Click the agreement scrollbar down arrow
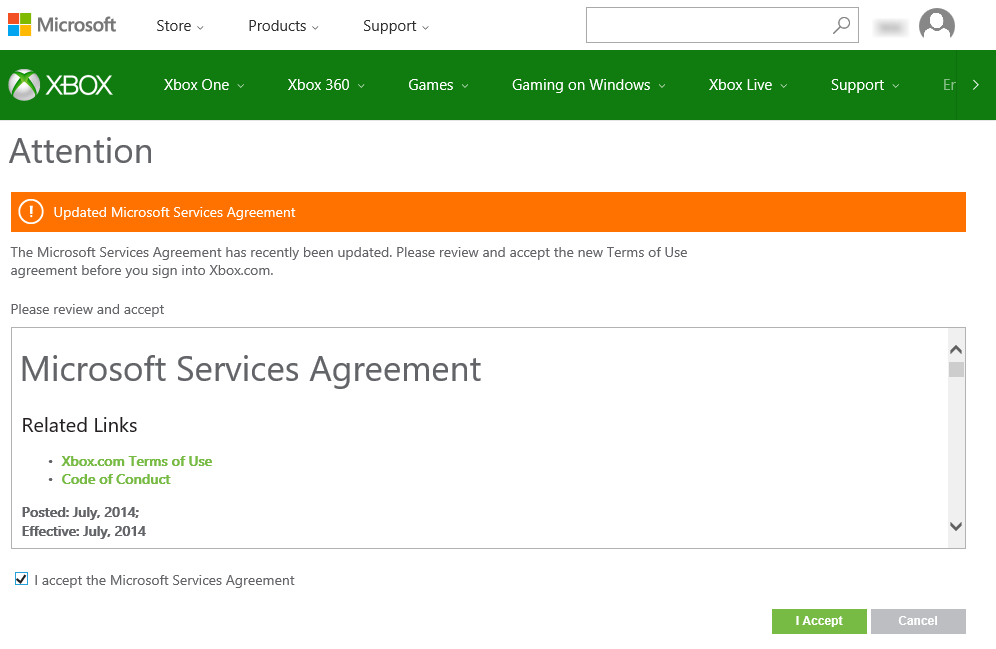The image size is (996, 649). tap(956, 526)
